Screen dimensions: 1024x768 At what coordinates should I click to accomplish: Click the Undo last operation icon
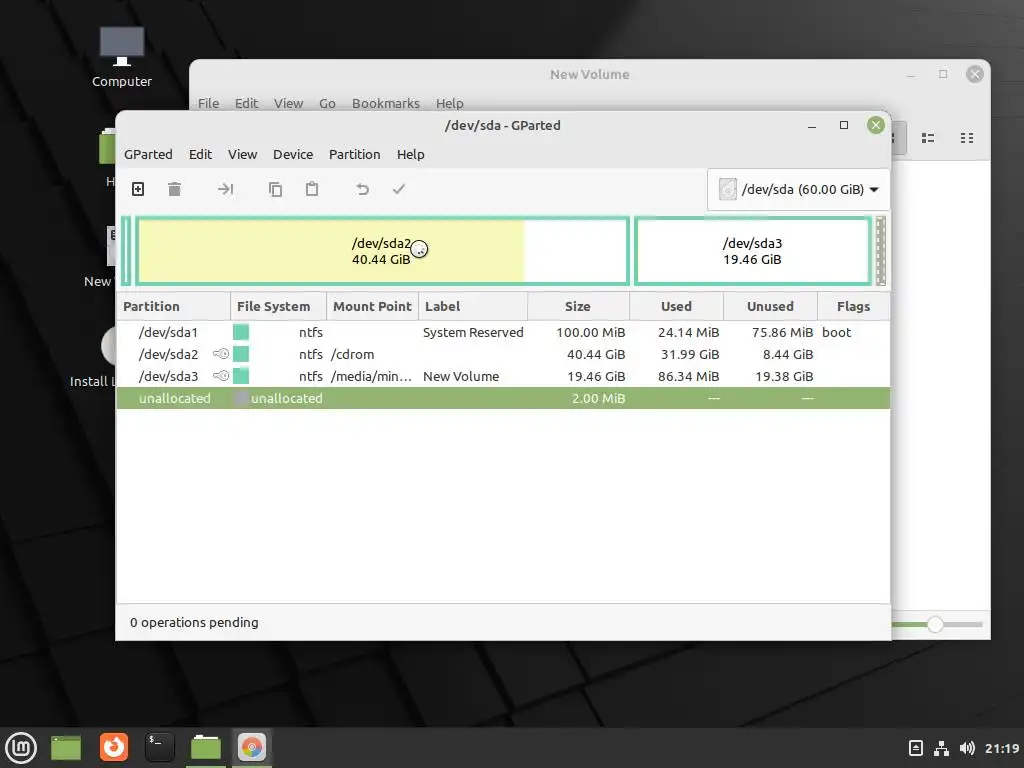pyautogui.click(x=362, y=189)
